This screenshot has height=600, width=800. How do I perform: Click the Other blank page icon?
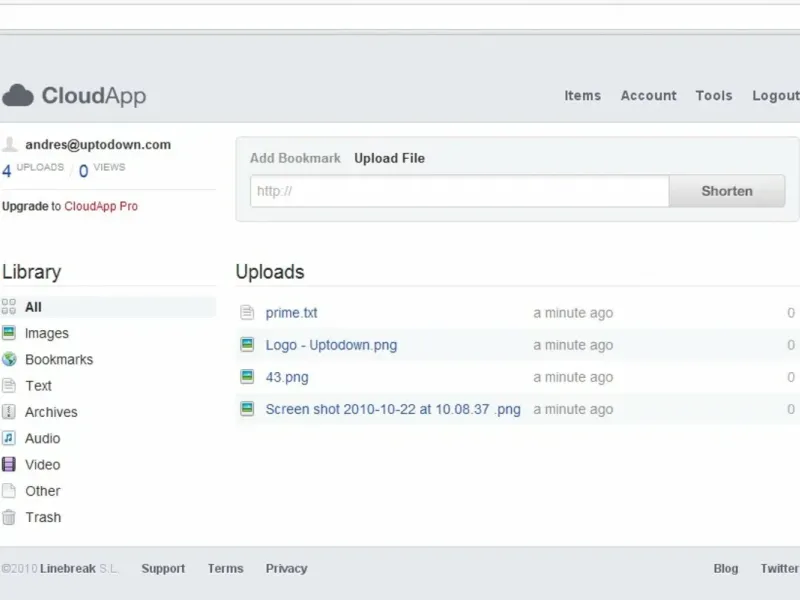coord(9,491)
